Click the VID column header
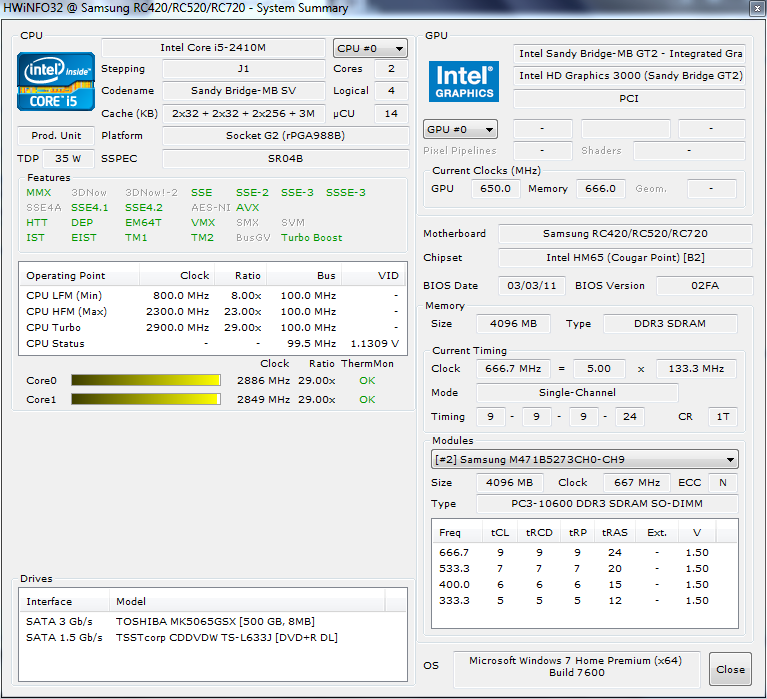The height and width of the screenshot is (699, 767). pyautogui.click(x=374, y=275)
